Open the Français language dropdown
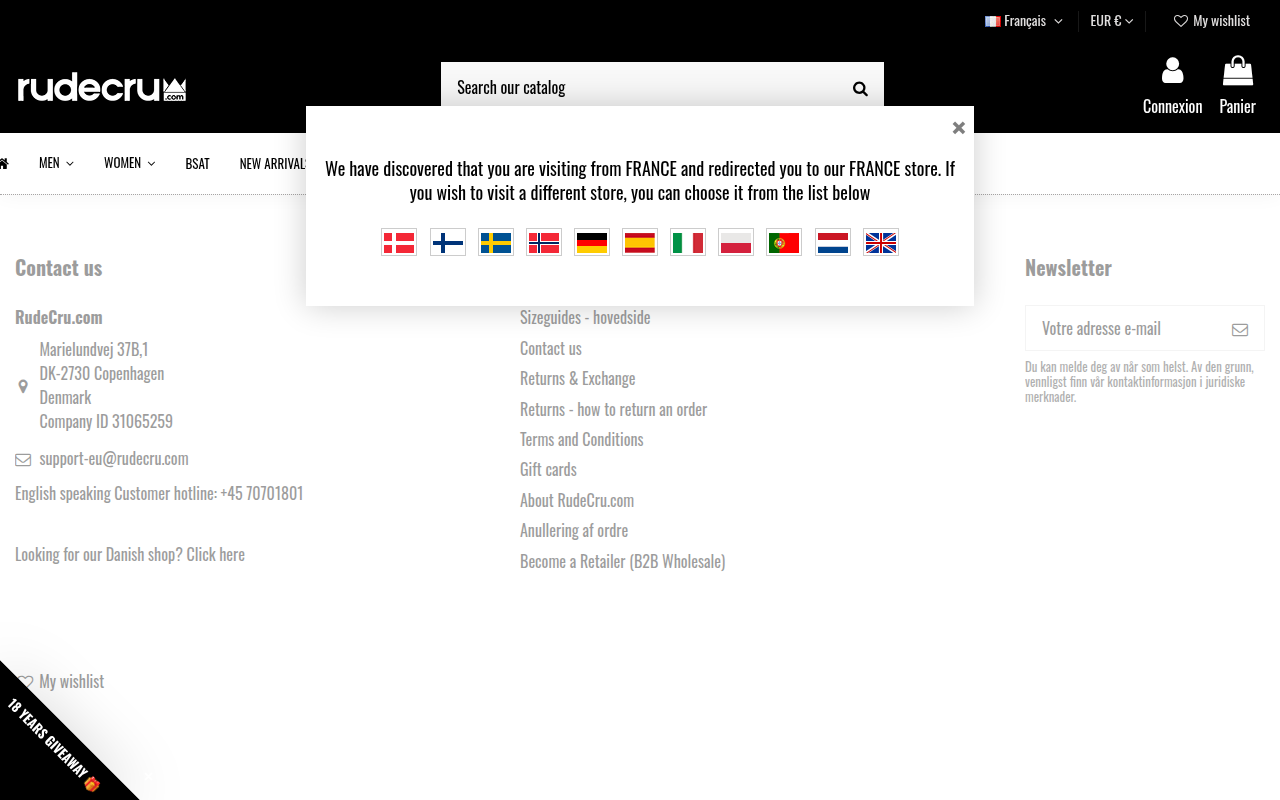The image size is (1280, 800). coord(1023,21)
